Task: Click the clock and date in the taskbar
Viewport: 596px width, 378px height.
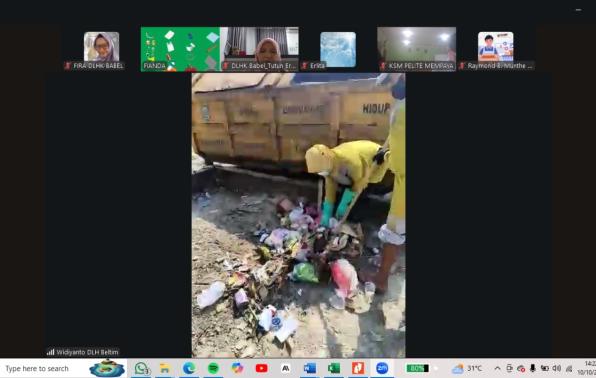Action: pos(587,368)
